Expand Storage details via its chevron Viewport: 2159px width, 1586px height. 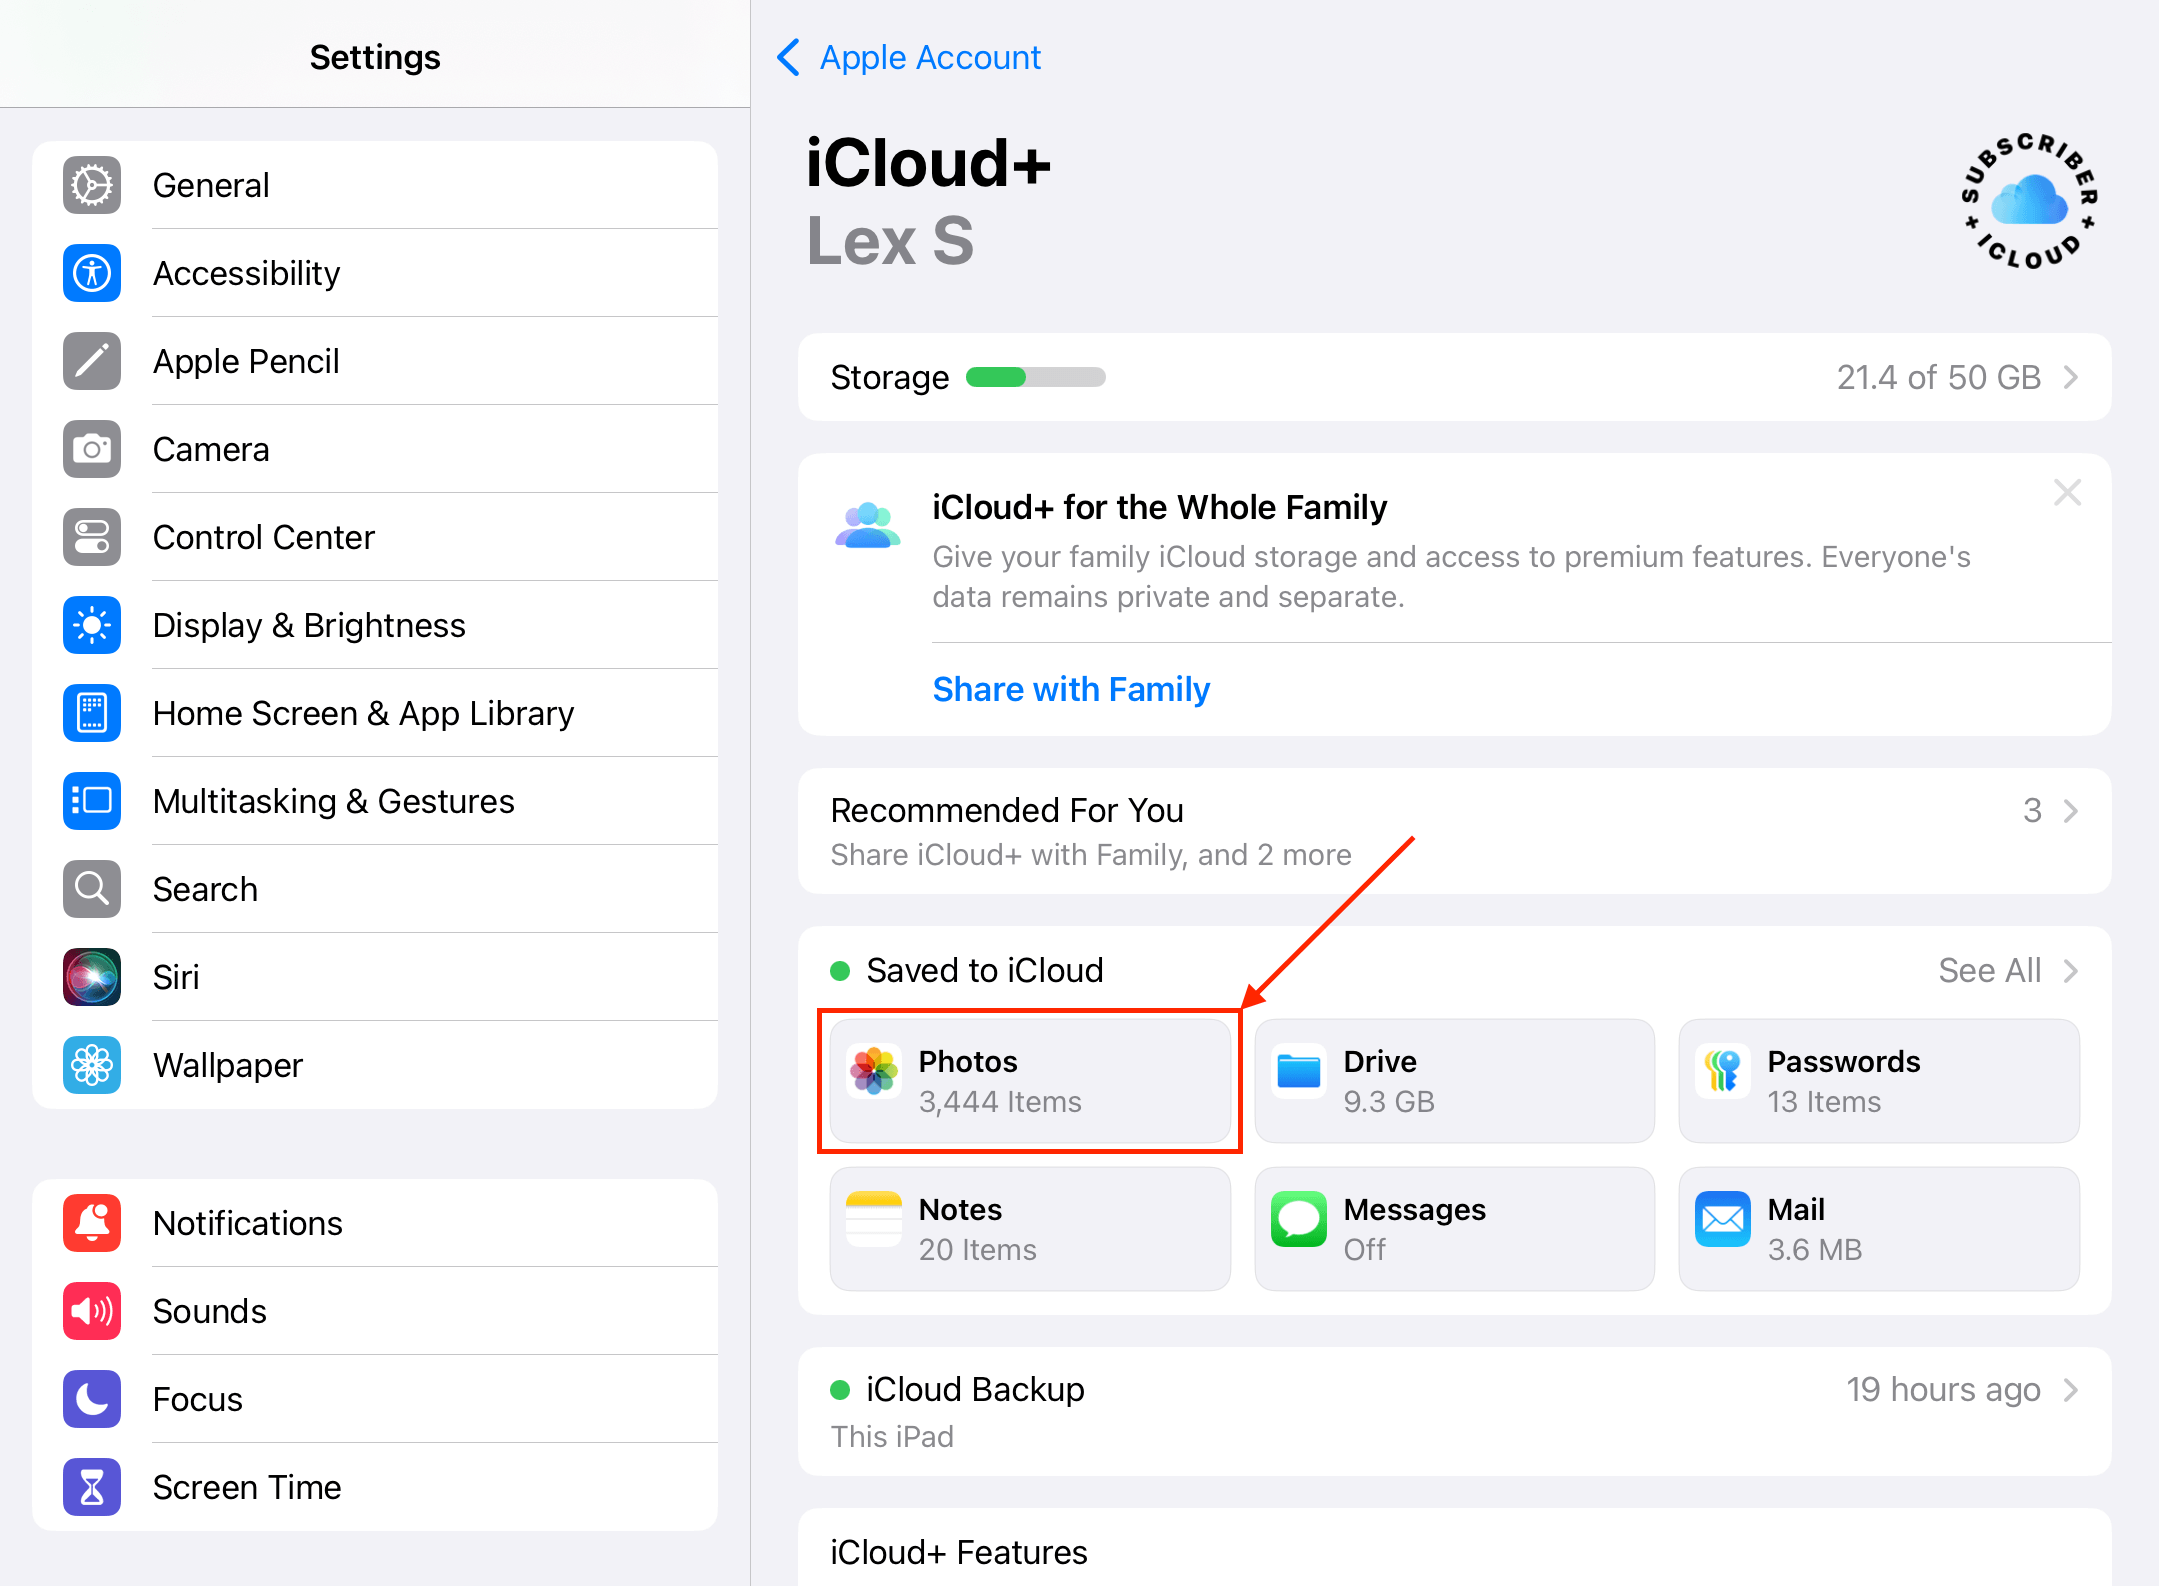(2071, 377)
